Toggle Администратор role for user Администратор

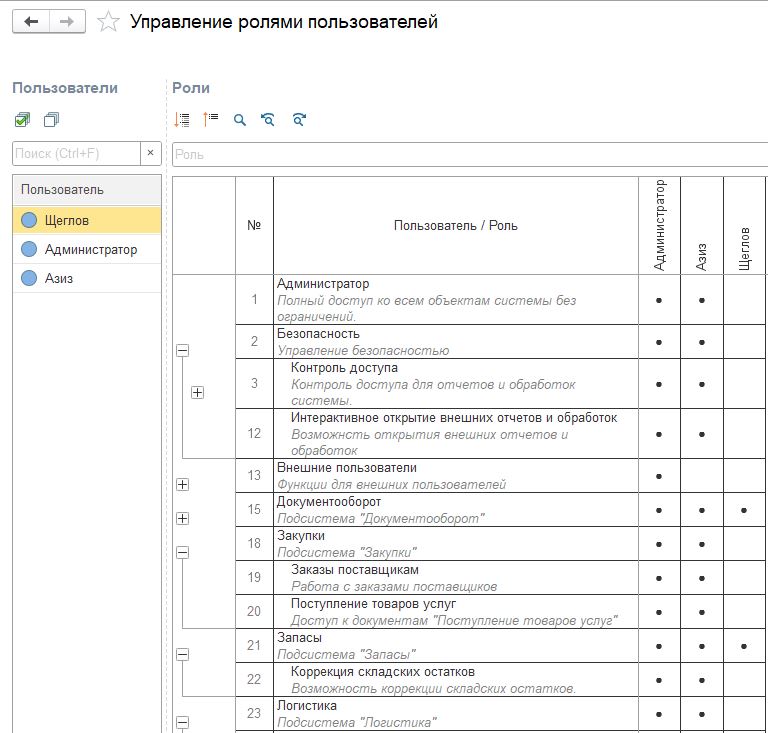point(659,300)
